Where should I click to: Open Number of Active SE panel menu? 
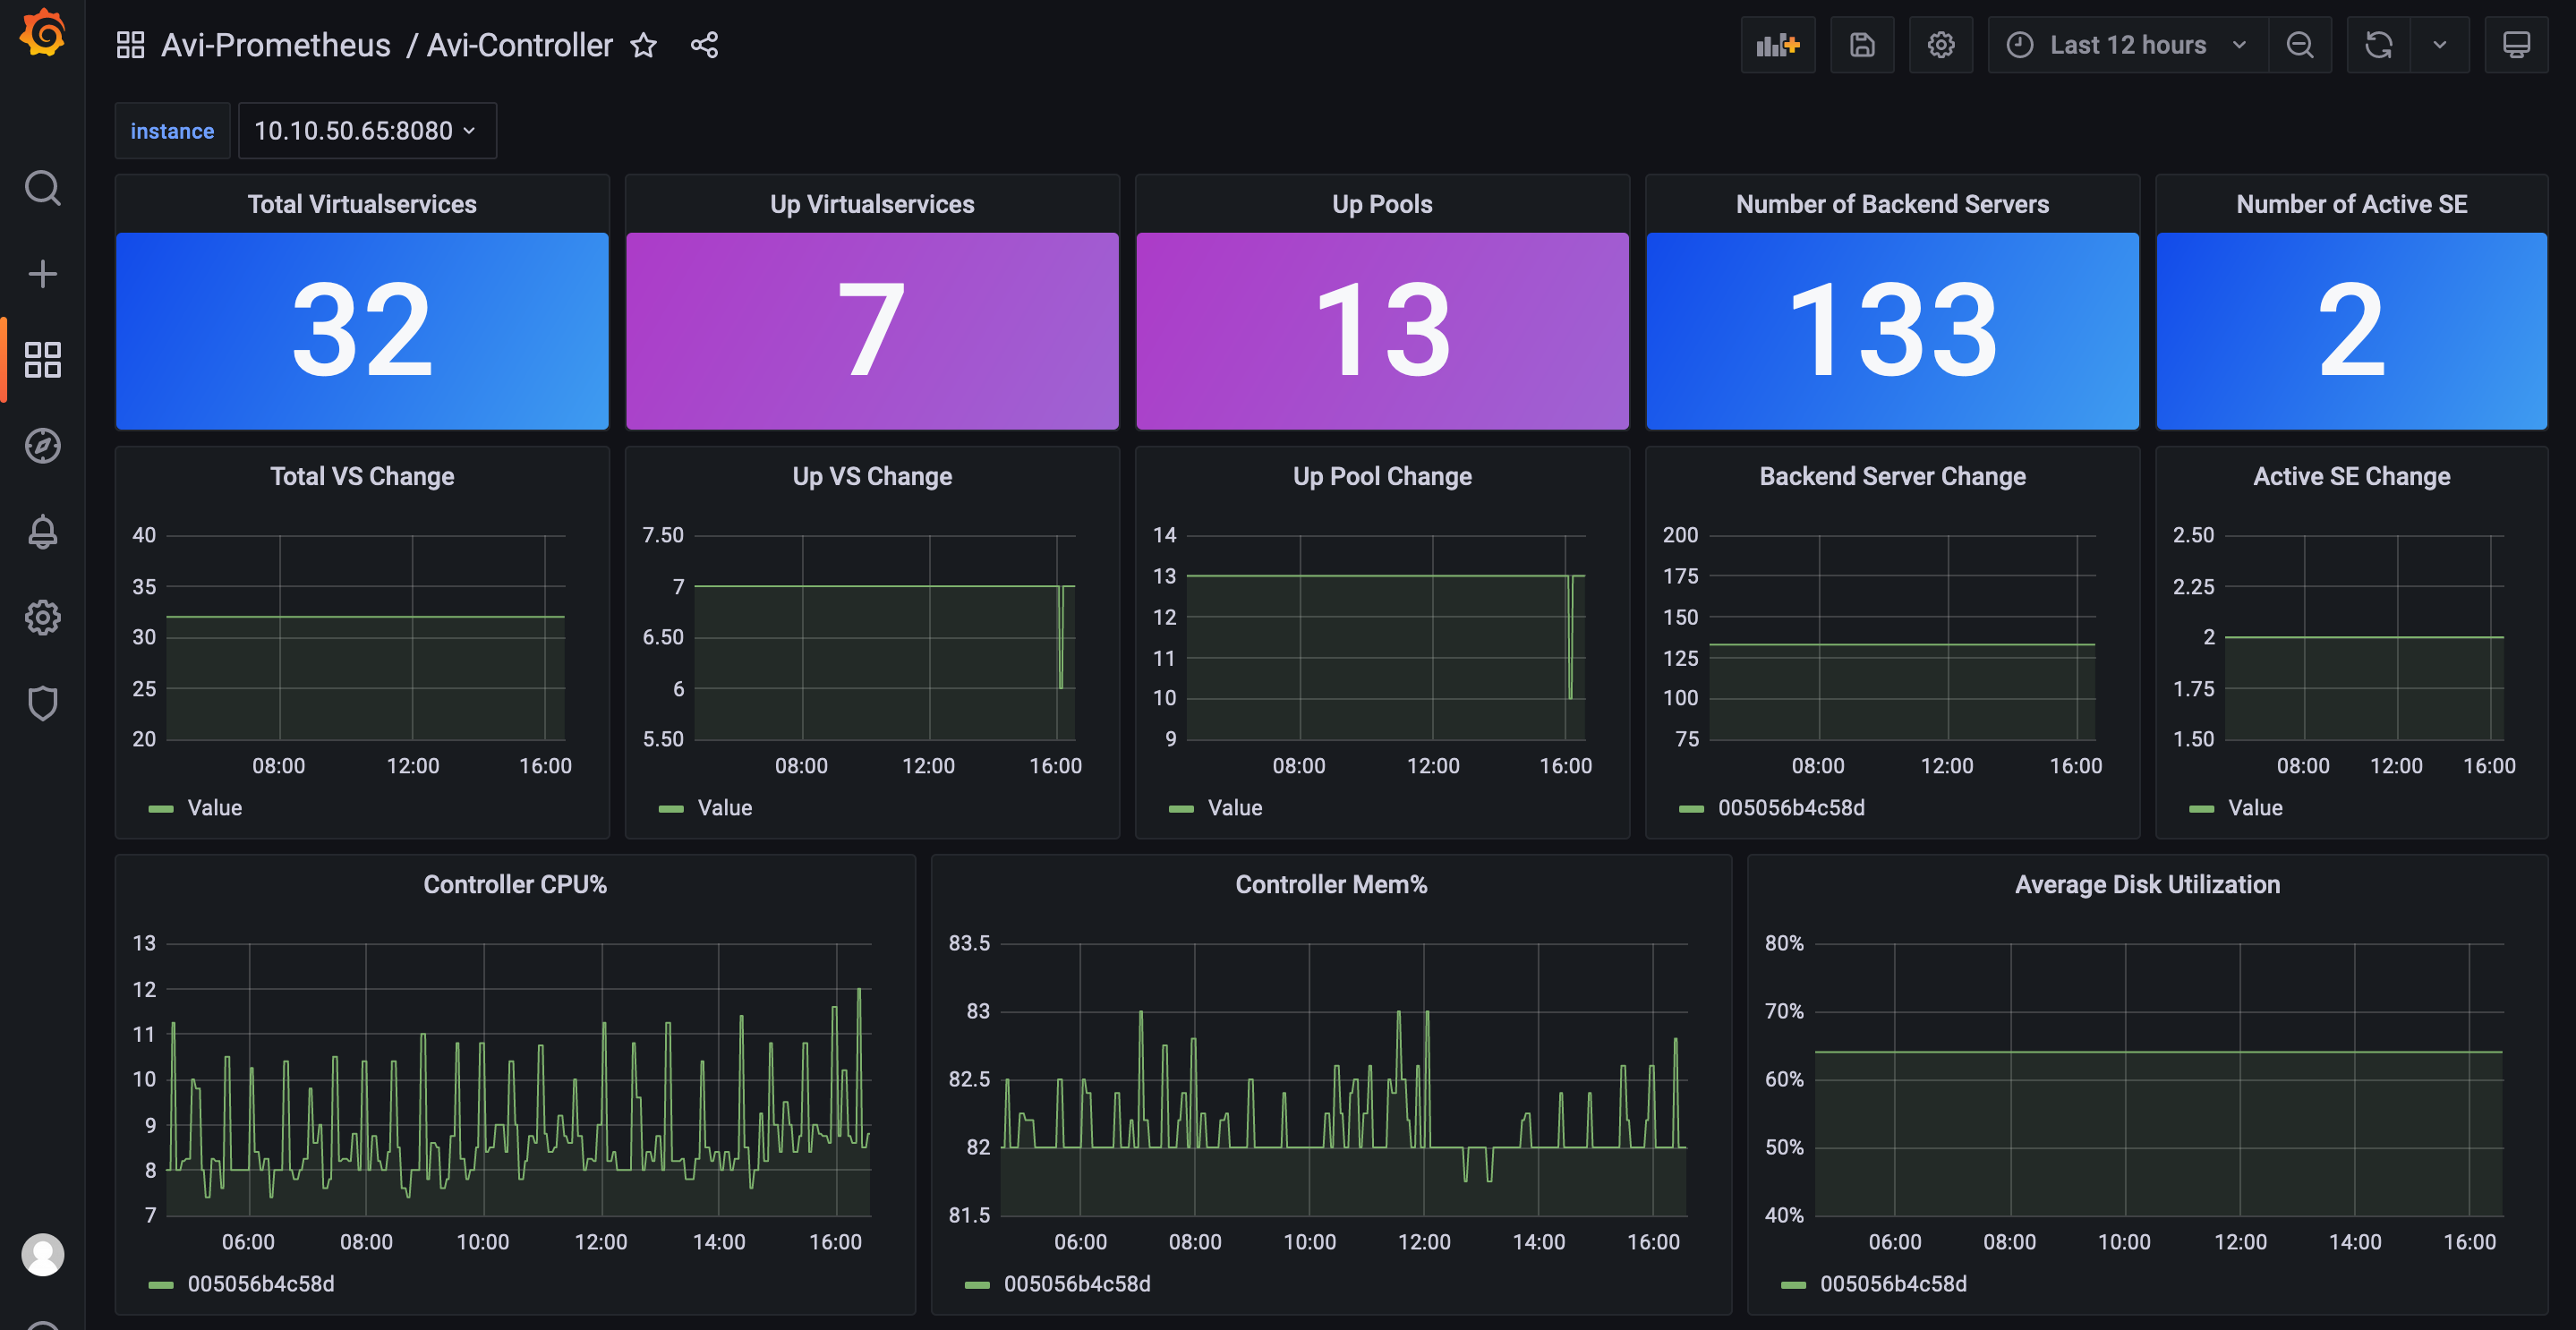click(2351, 204)
